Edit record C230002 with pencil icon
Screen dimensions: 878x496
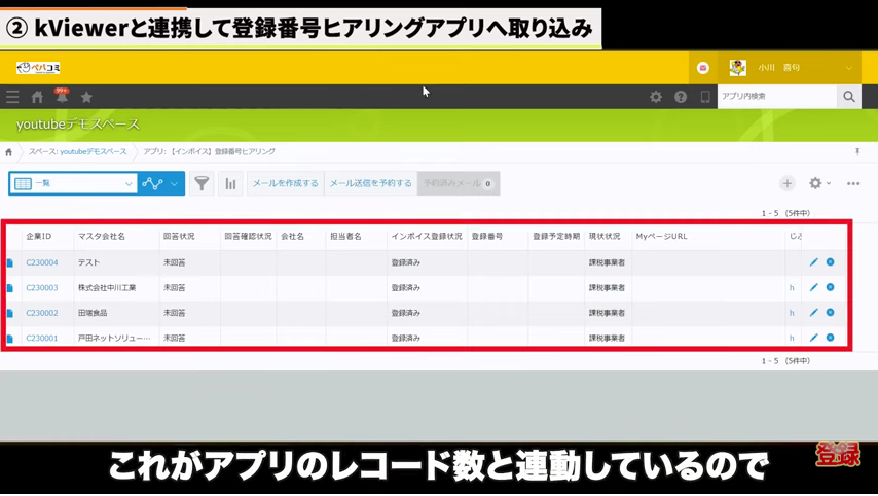[x=814, y=312]
